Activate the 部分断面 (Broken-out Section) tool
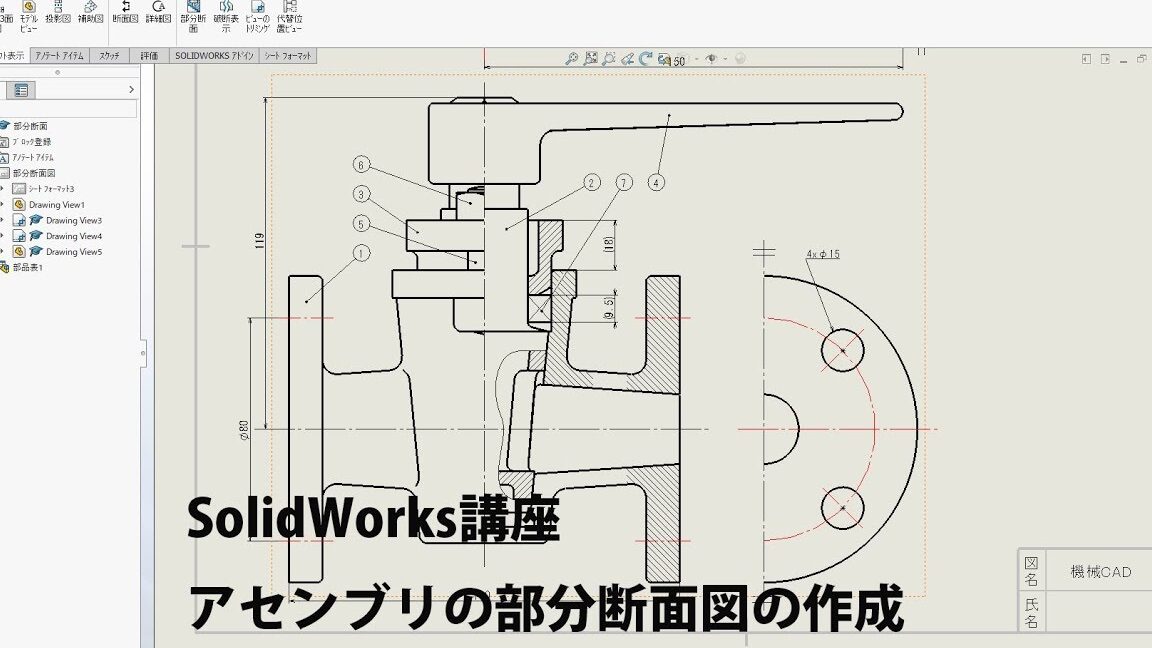1152x648 pixels. (x=193, y=17)
